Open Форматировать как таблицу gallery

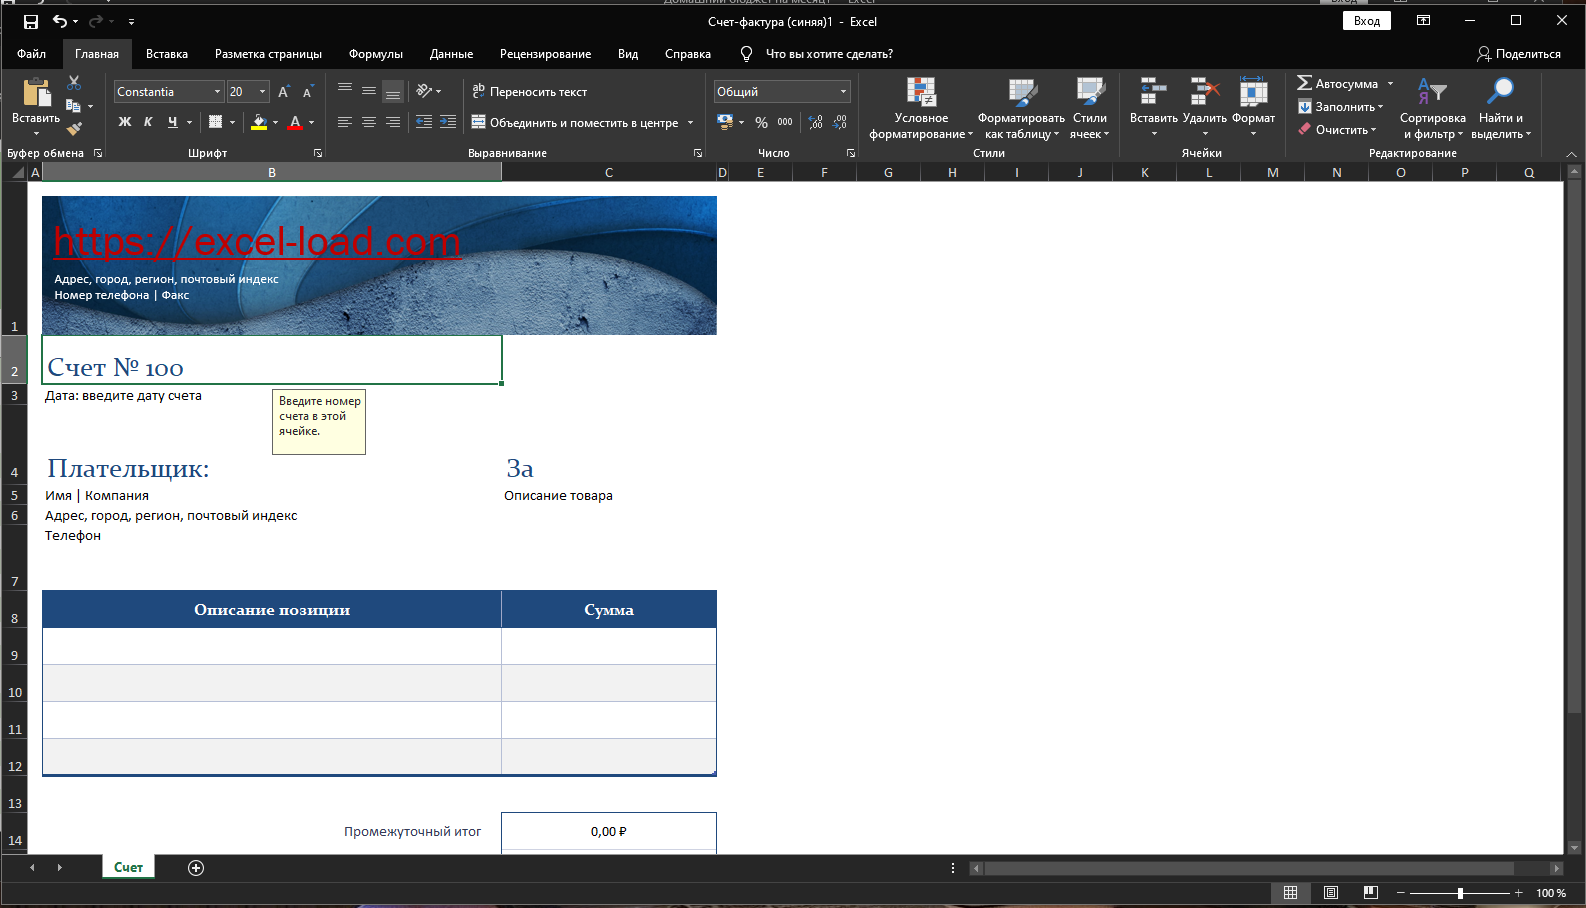(x=1021, y=108)
